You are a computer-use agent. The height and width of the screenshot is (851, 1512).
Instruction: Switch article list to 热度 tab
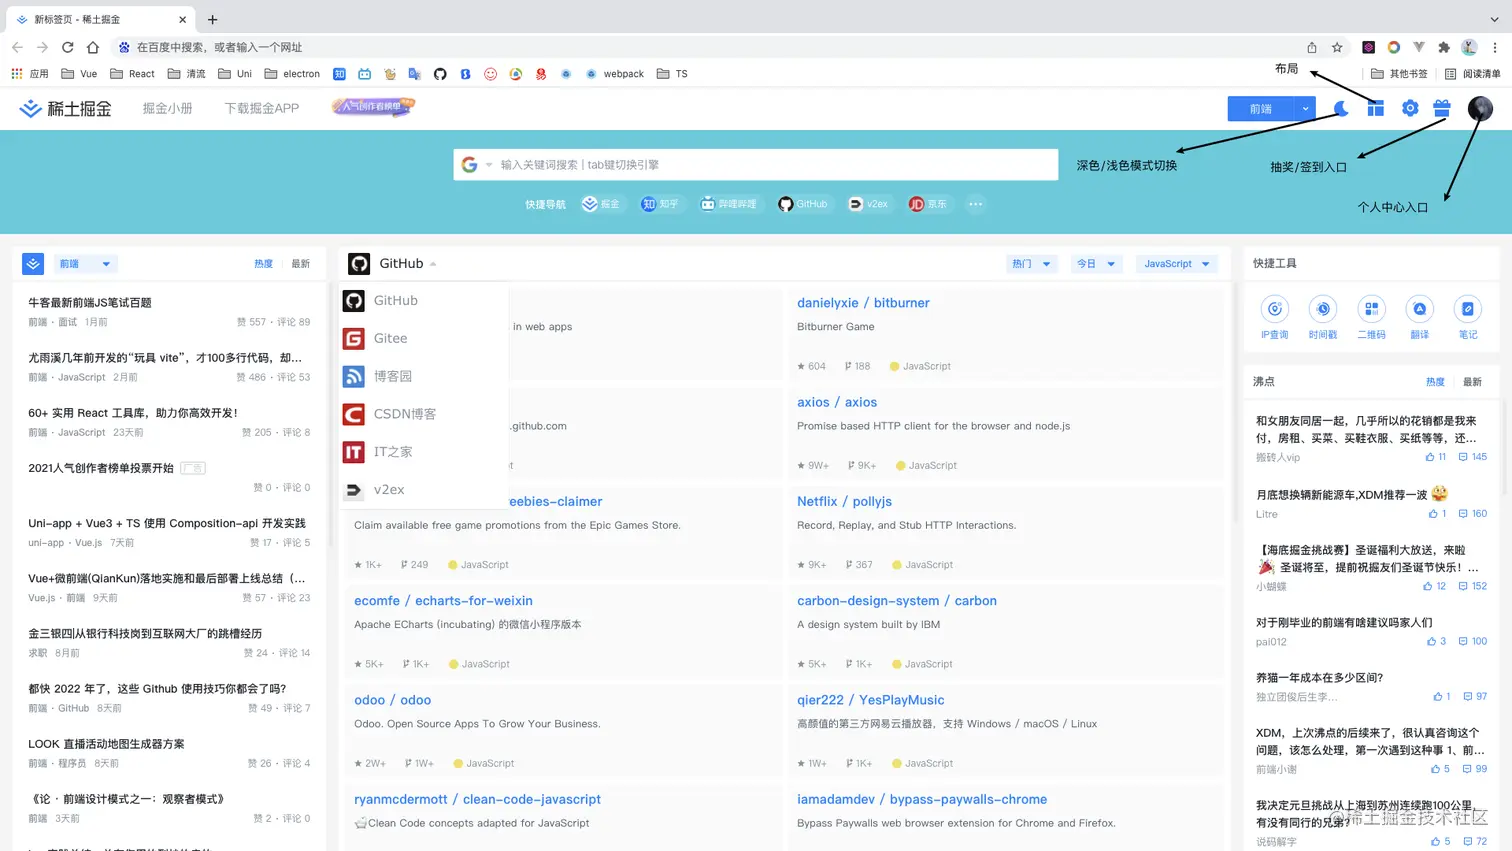click(263, 264)
